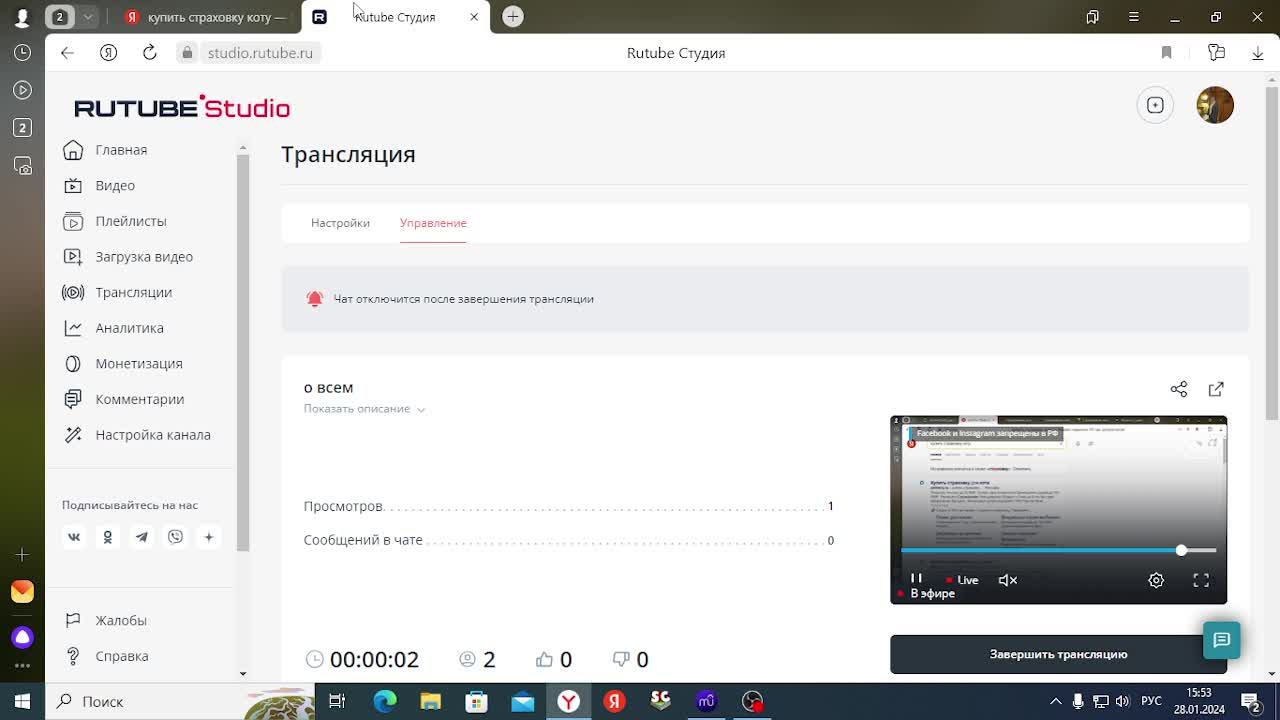Image resolution: width=1280 pixels, height=720 pixels.
Task: Open Alice assistant in side panel
Action: (x=22, y=637)
